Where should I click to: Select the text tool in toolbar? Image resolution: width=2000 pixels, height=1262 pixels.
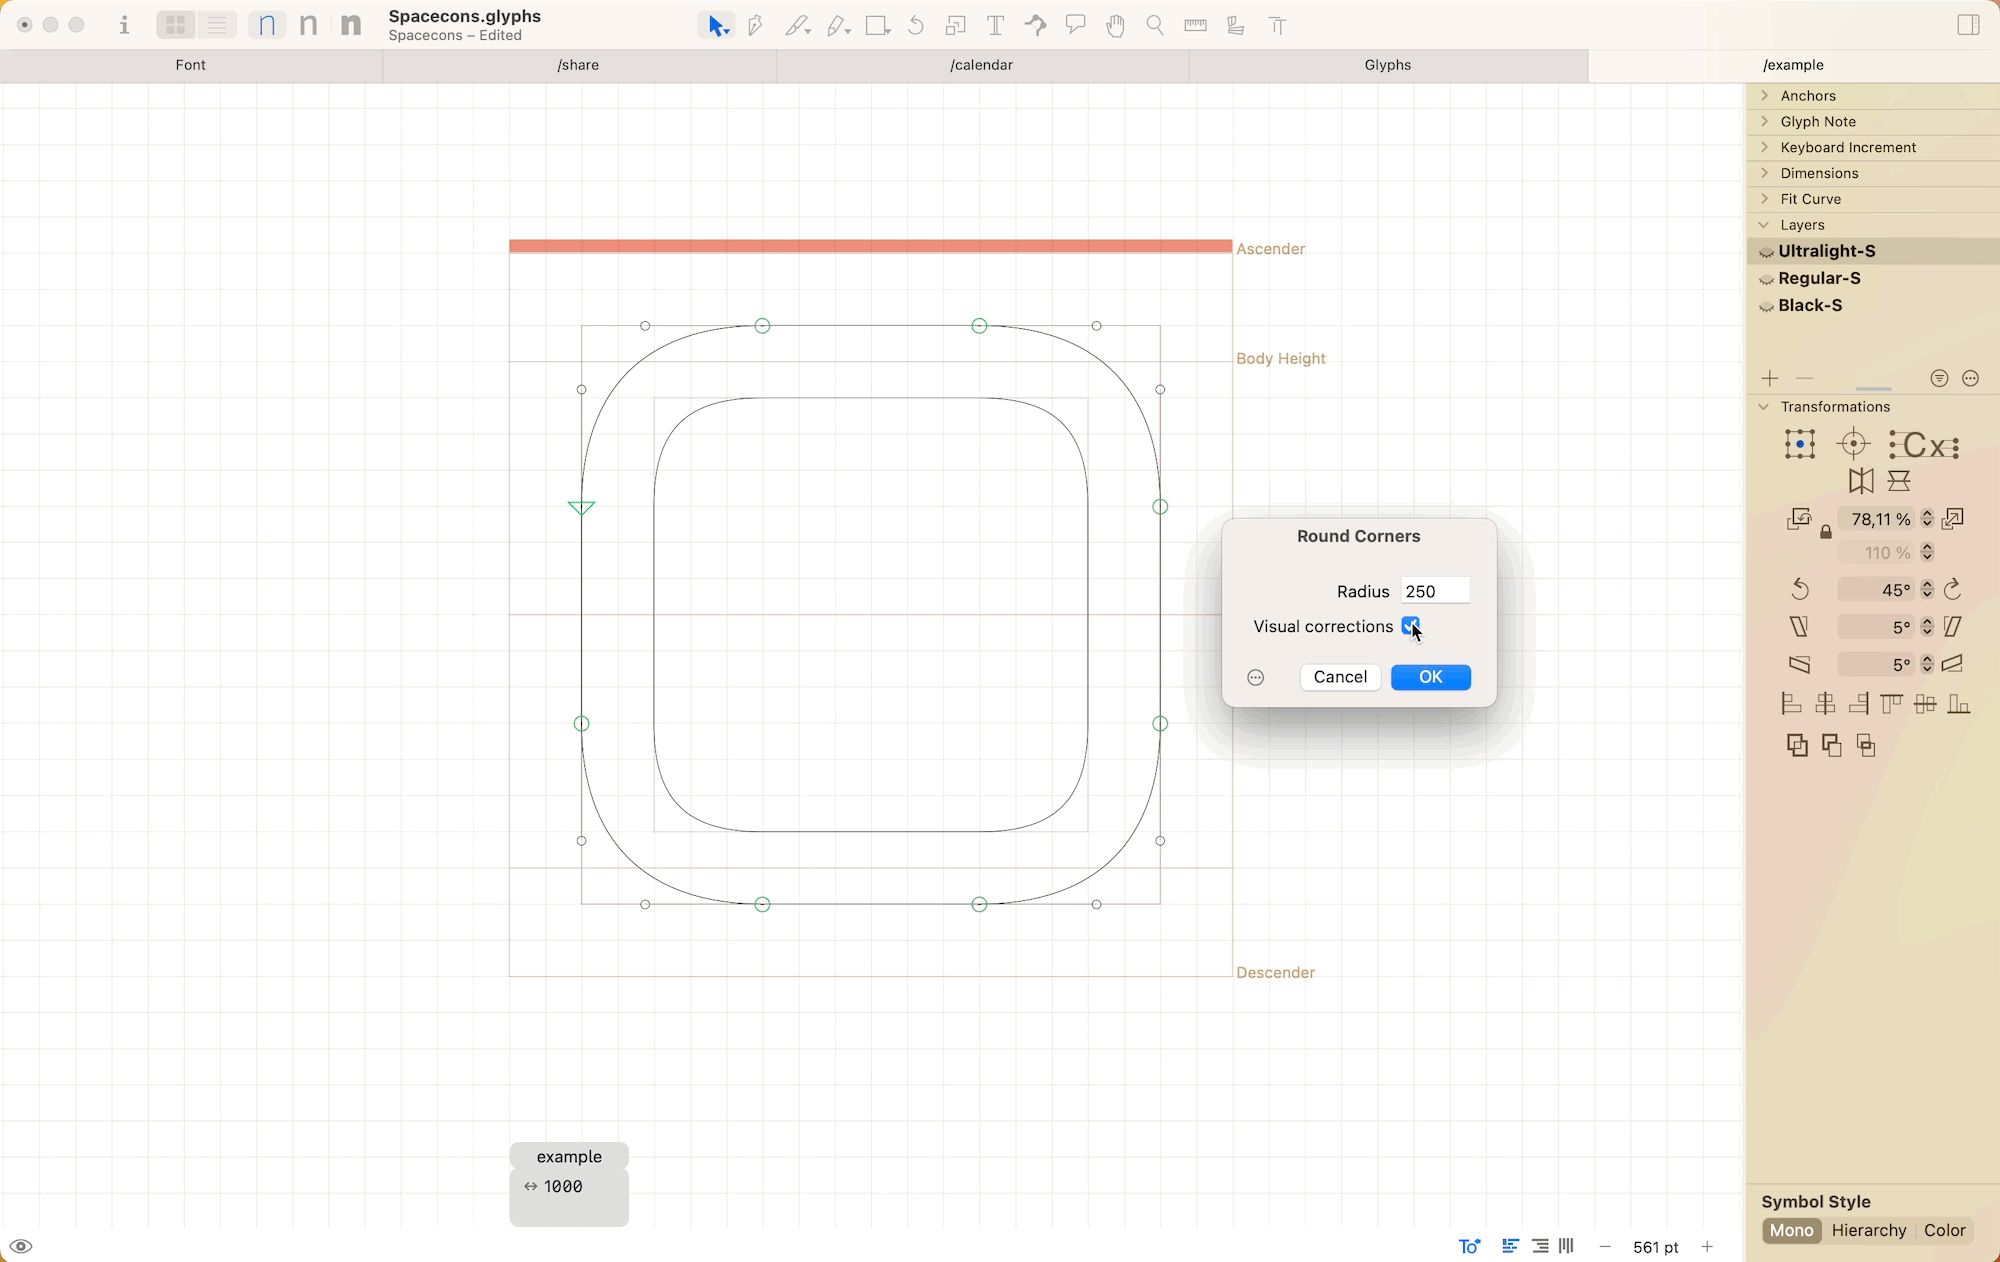994,25
